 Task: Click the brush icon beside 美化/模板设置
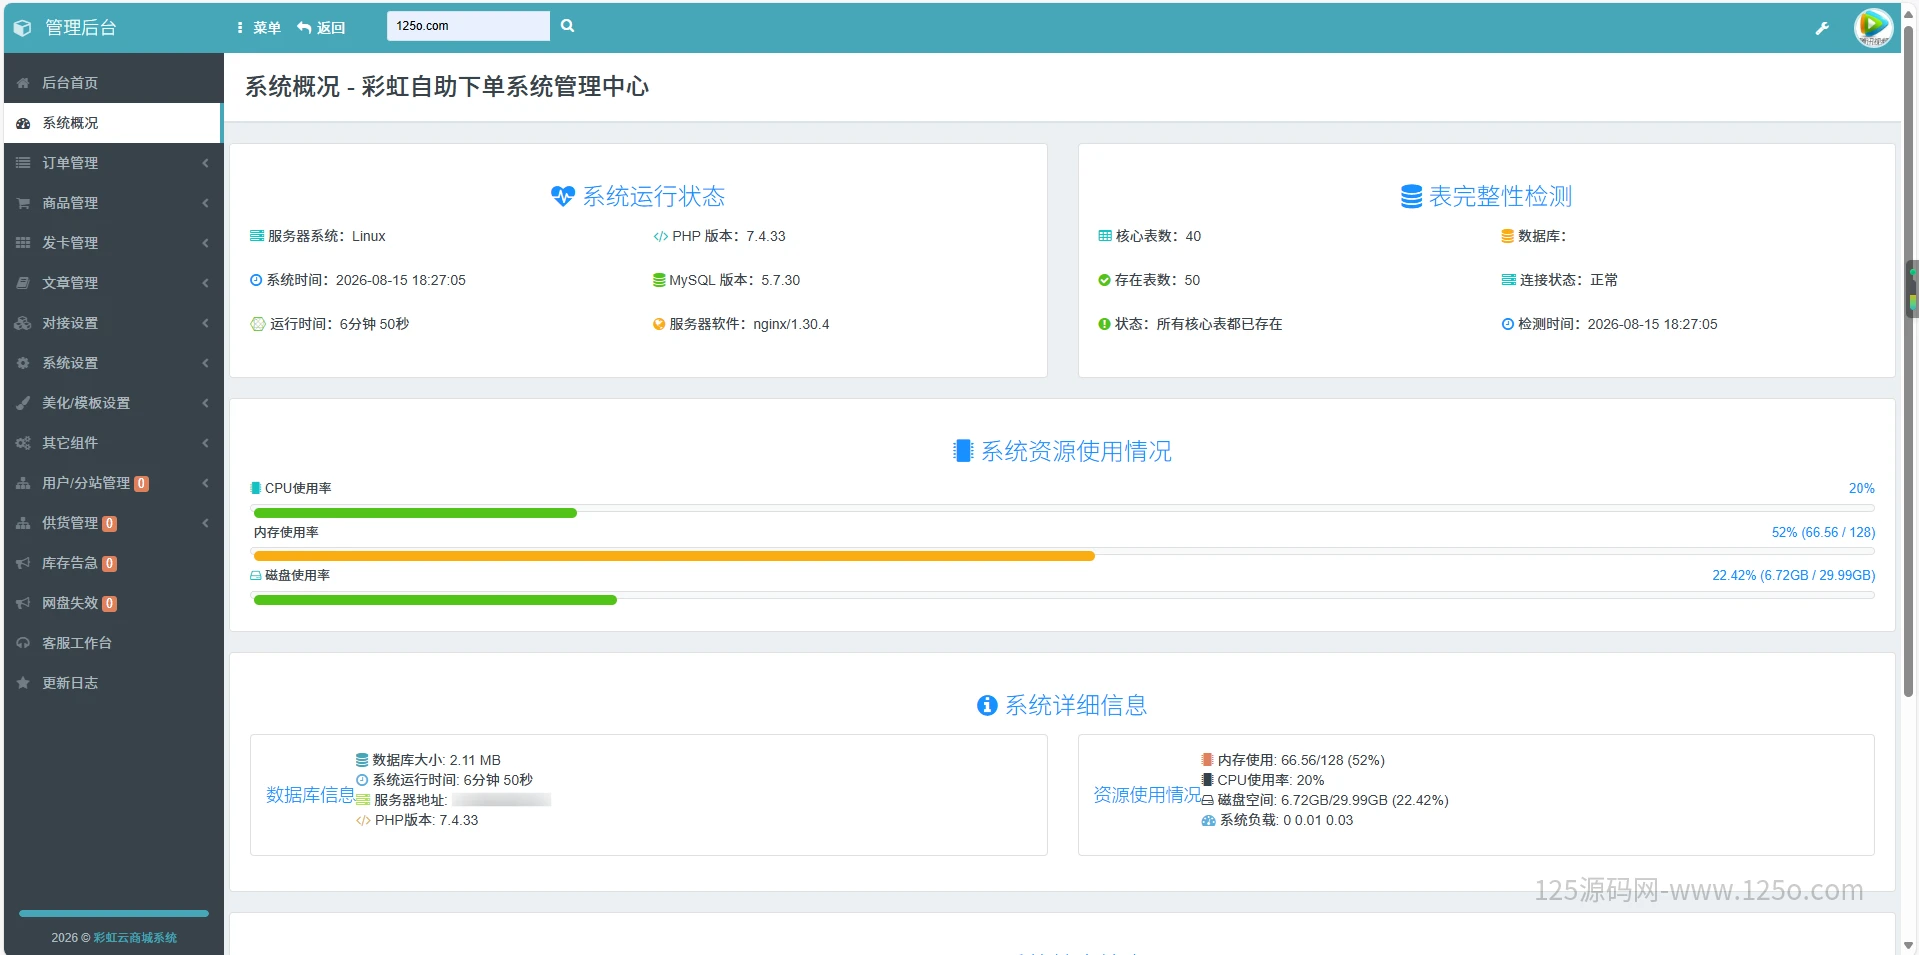[x=23, y=403]
